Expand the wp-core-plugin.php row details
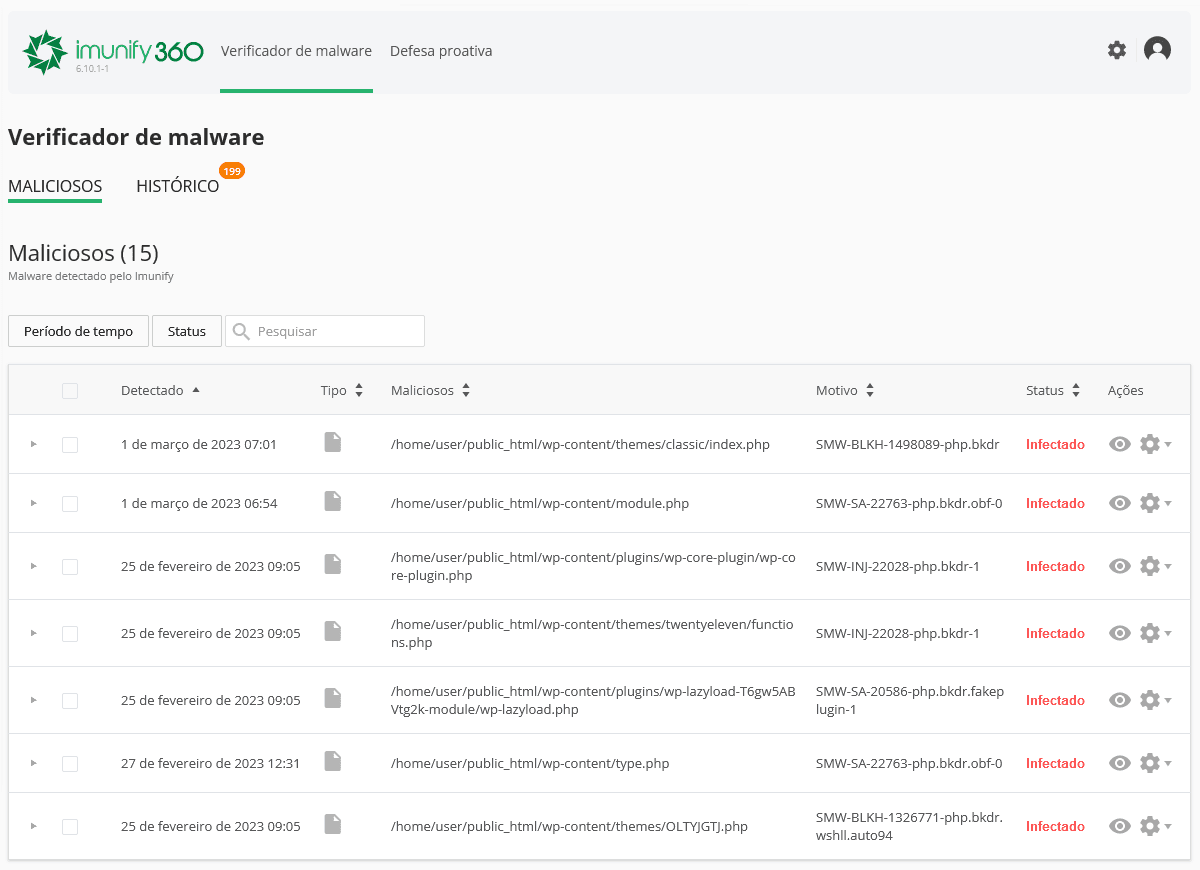 (x=33, y=566)
